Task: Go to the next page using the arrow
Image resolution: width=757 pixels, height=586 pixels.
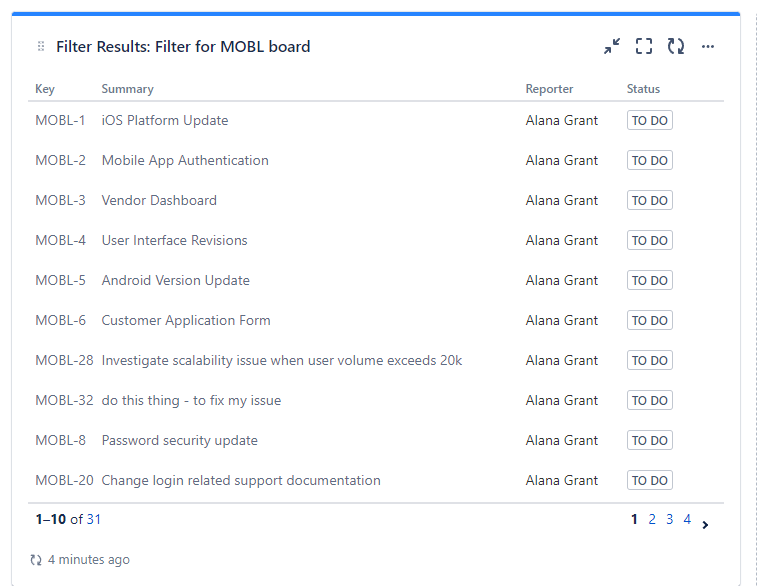Action: coord(705,525)
